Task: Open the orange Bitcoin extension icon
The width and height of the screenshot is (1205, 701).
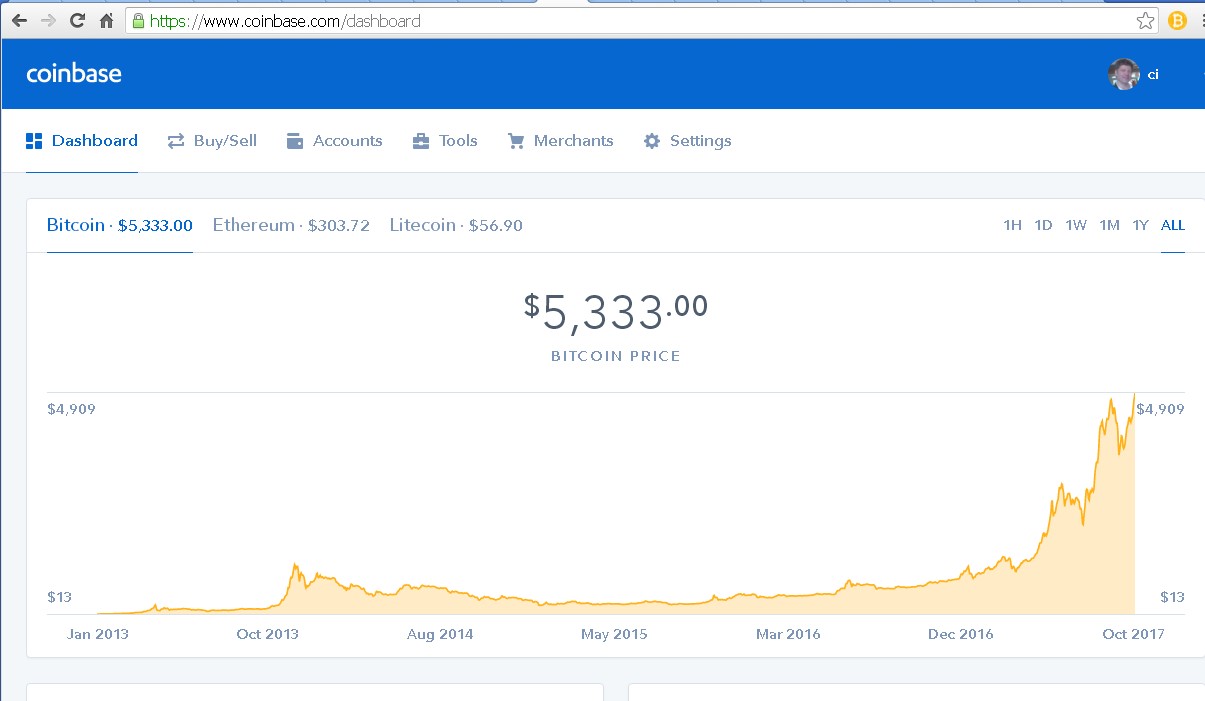Action: tap(1178, 20)
